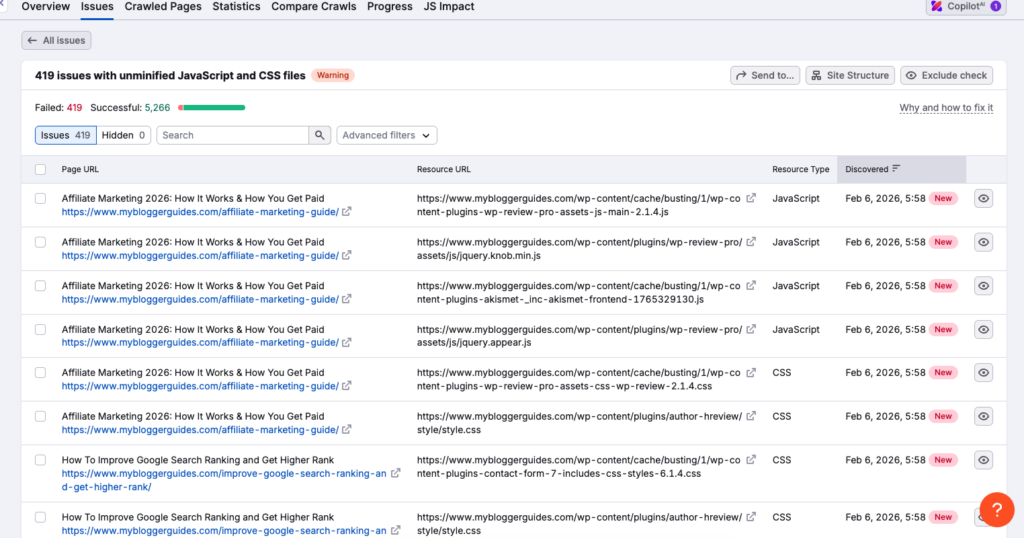
Task: Hide the jquery.appear.js issue via eye icon
Action: point(984,330)
